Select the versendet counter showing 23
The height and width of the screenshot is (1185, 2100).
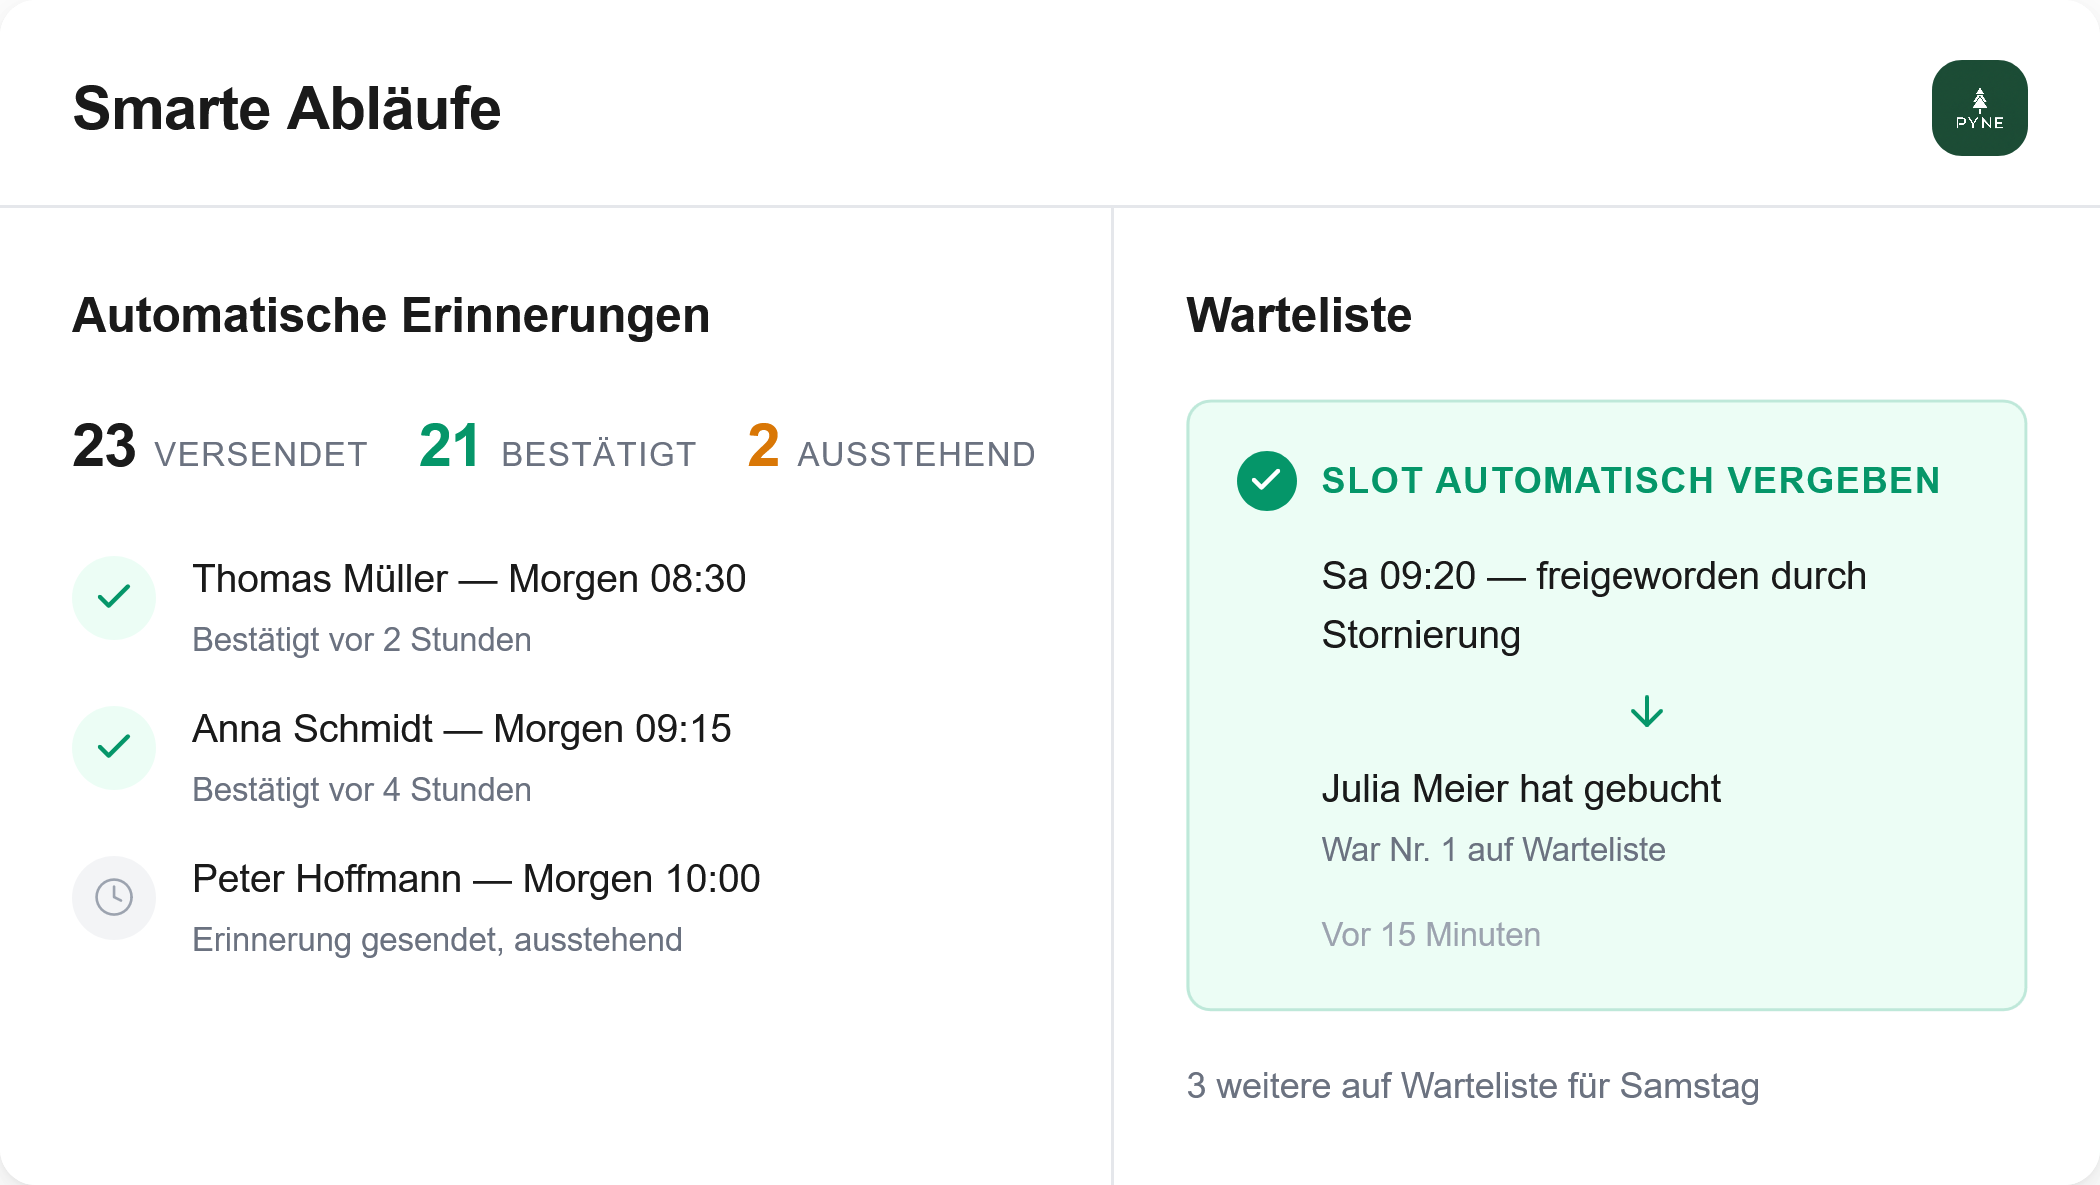click(218, 450)
